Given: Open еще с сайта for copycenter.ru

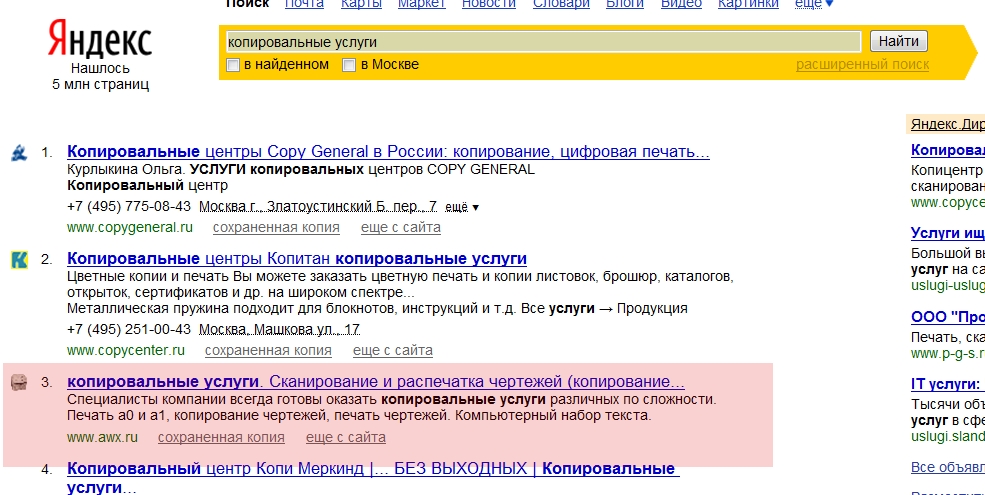Looking at the screenshot, I should (x=393, y=351).
